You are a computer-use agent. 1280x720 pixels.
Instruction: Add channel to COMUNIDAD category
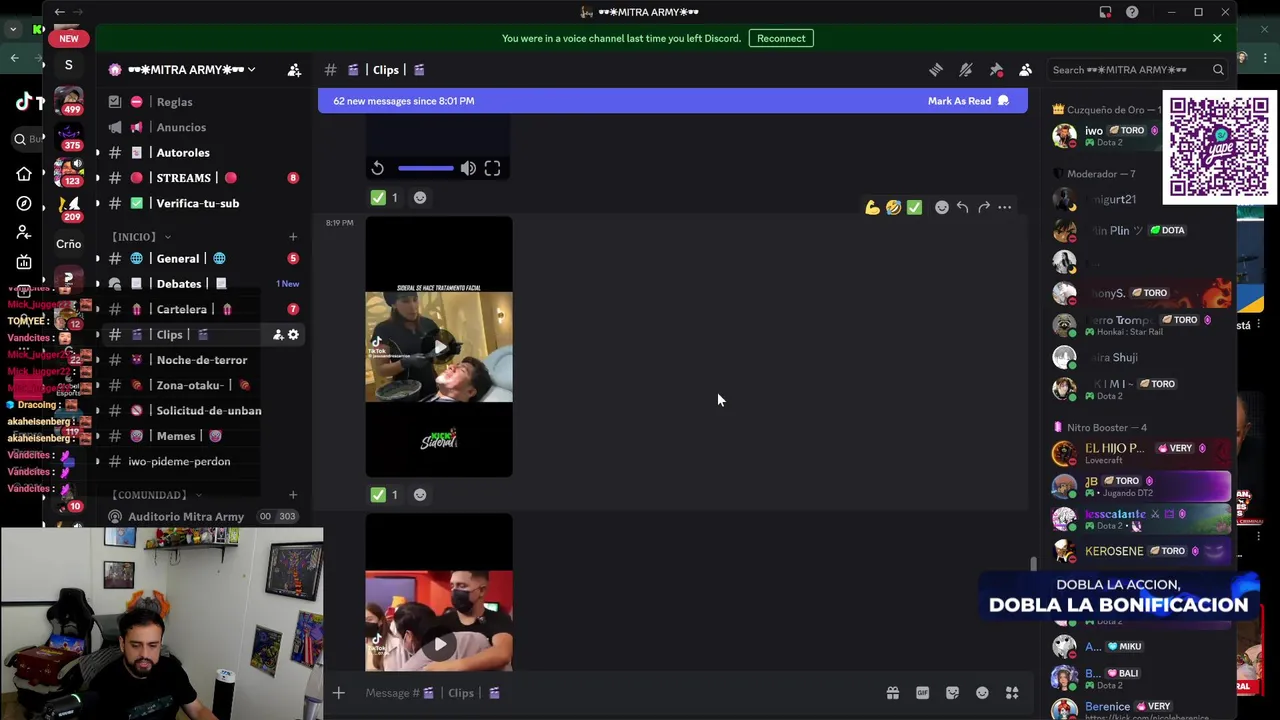tap(293, 495)
